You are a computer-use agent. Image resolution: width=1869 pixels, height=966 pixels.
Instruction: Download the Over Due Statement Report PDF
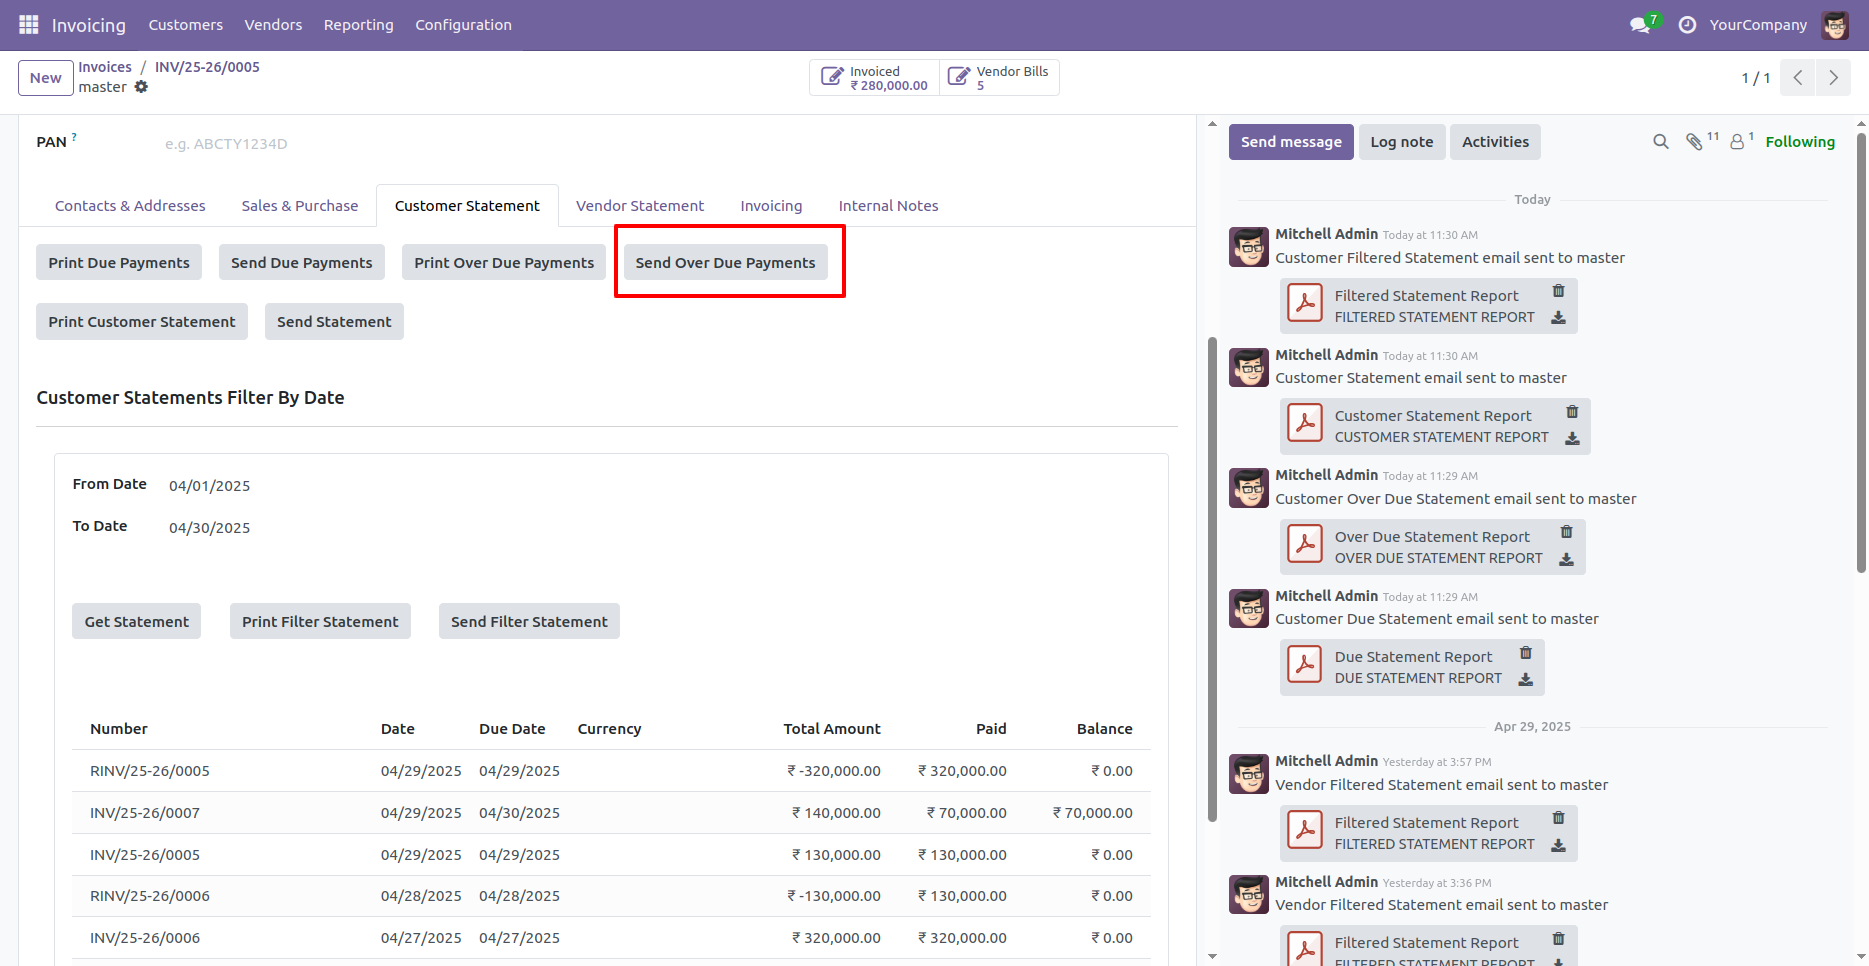pos(1566,560)
